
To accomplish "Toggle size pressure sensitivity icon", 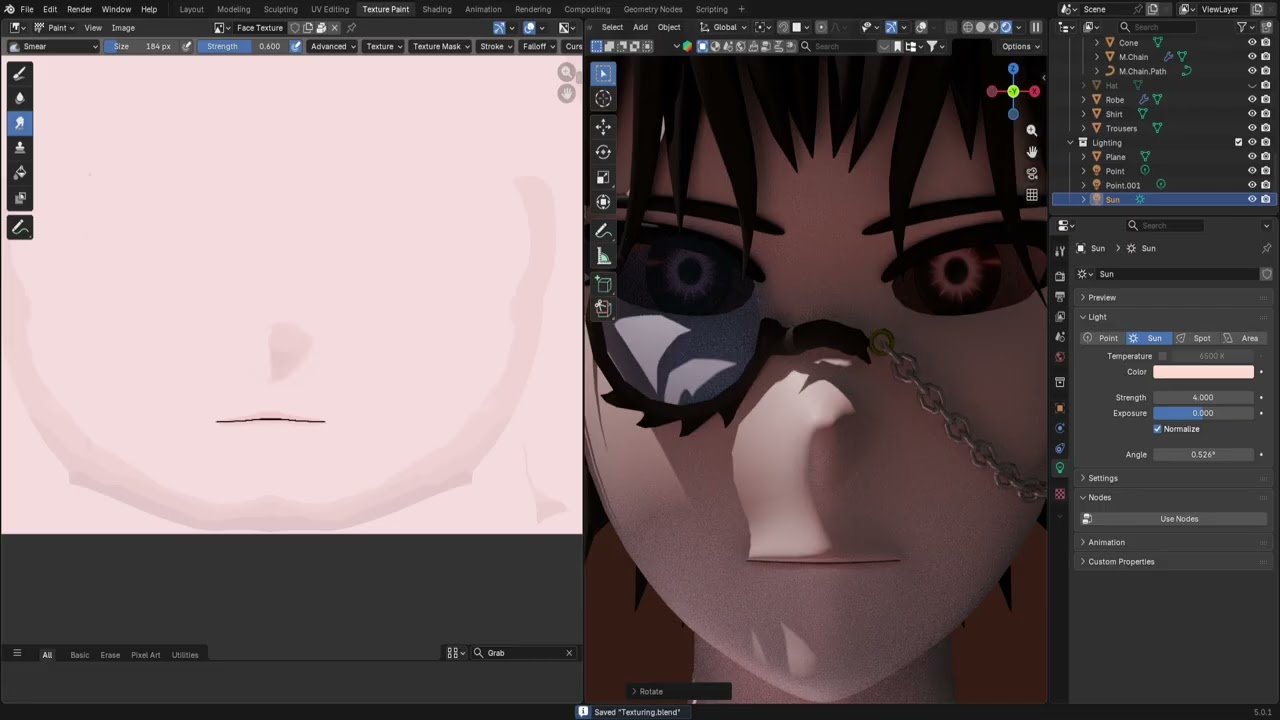I will [x=186, y=46].
